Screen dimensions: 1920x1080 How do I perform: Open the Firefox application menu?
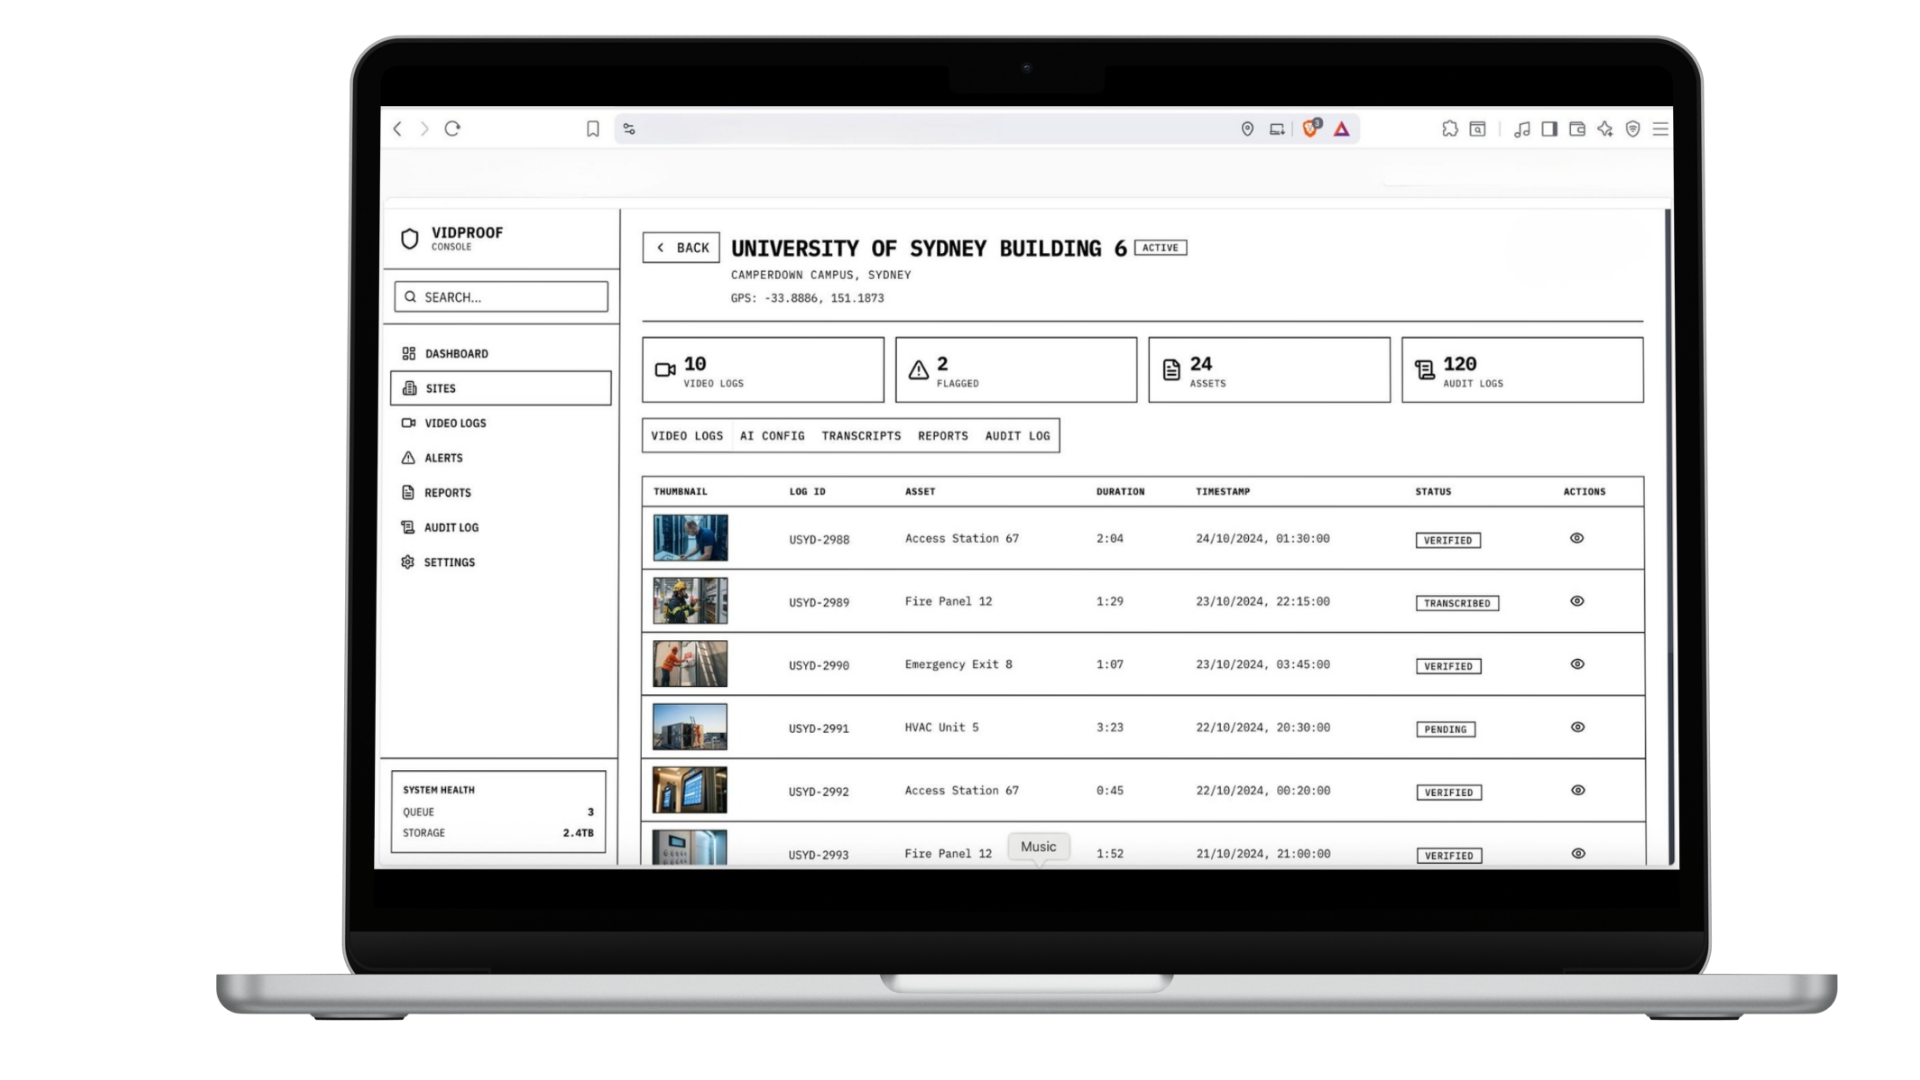(1660, 128)
